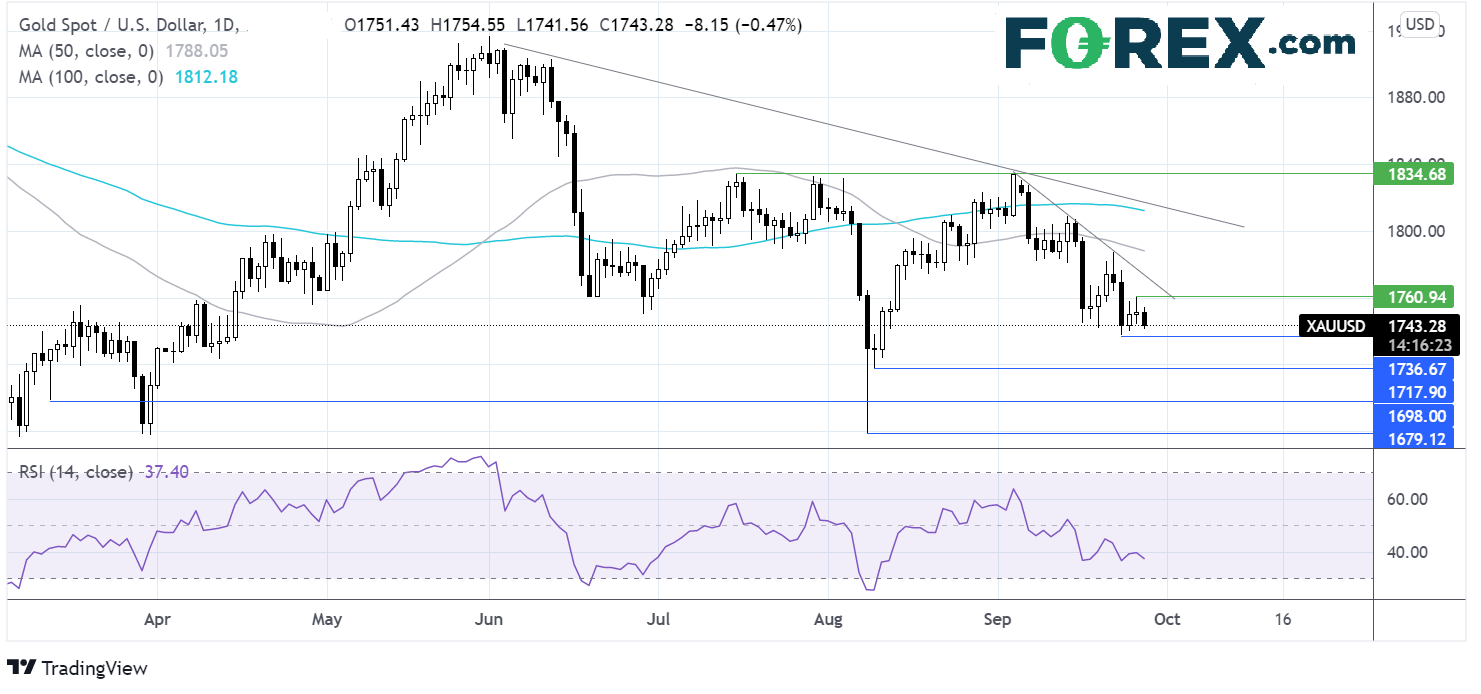1481x694 pixels.
Task: Open the USD currency selector
Action: 1420,23
